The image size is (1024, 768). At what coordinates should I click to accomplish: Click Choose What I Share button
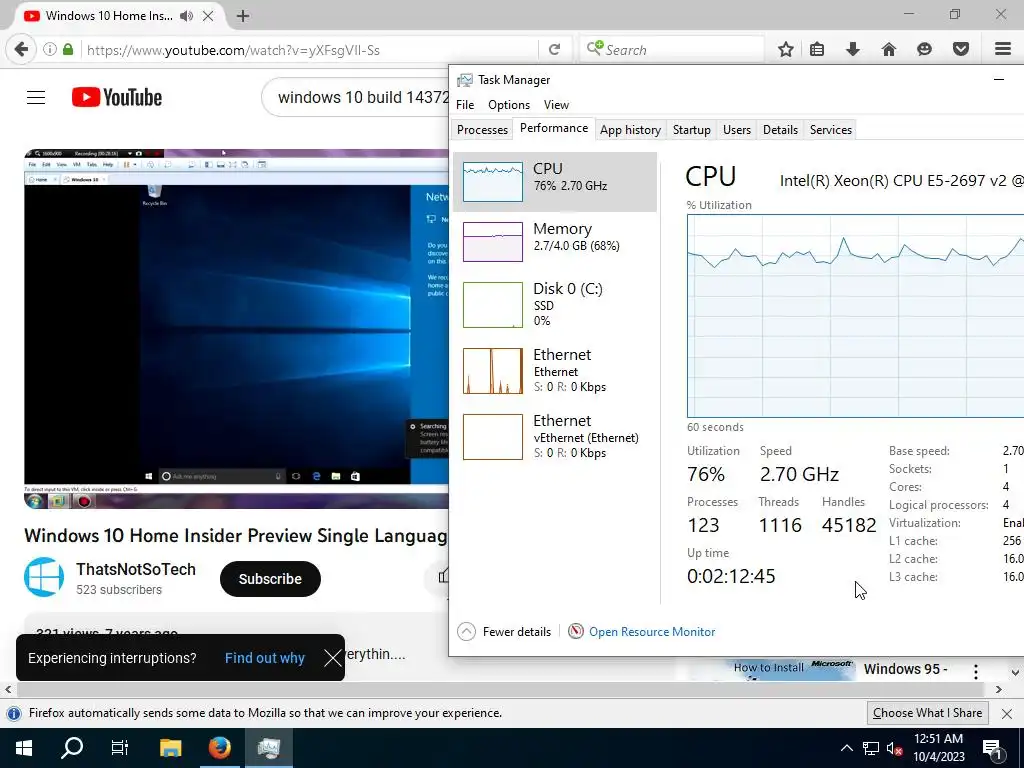[x=927, y=713]
